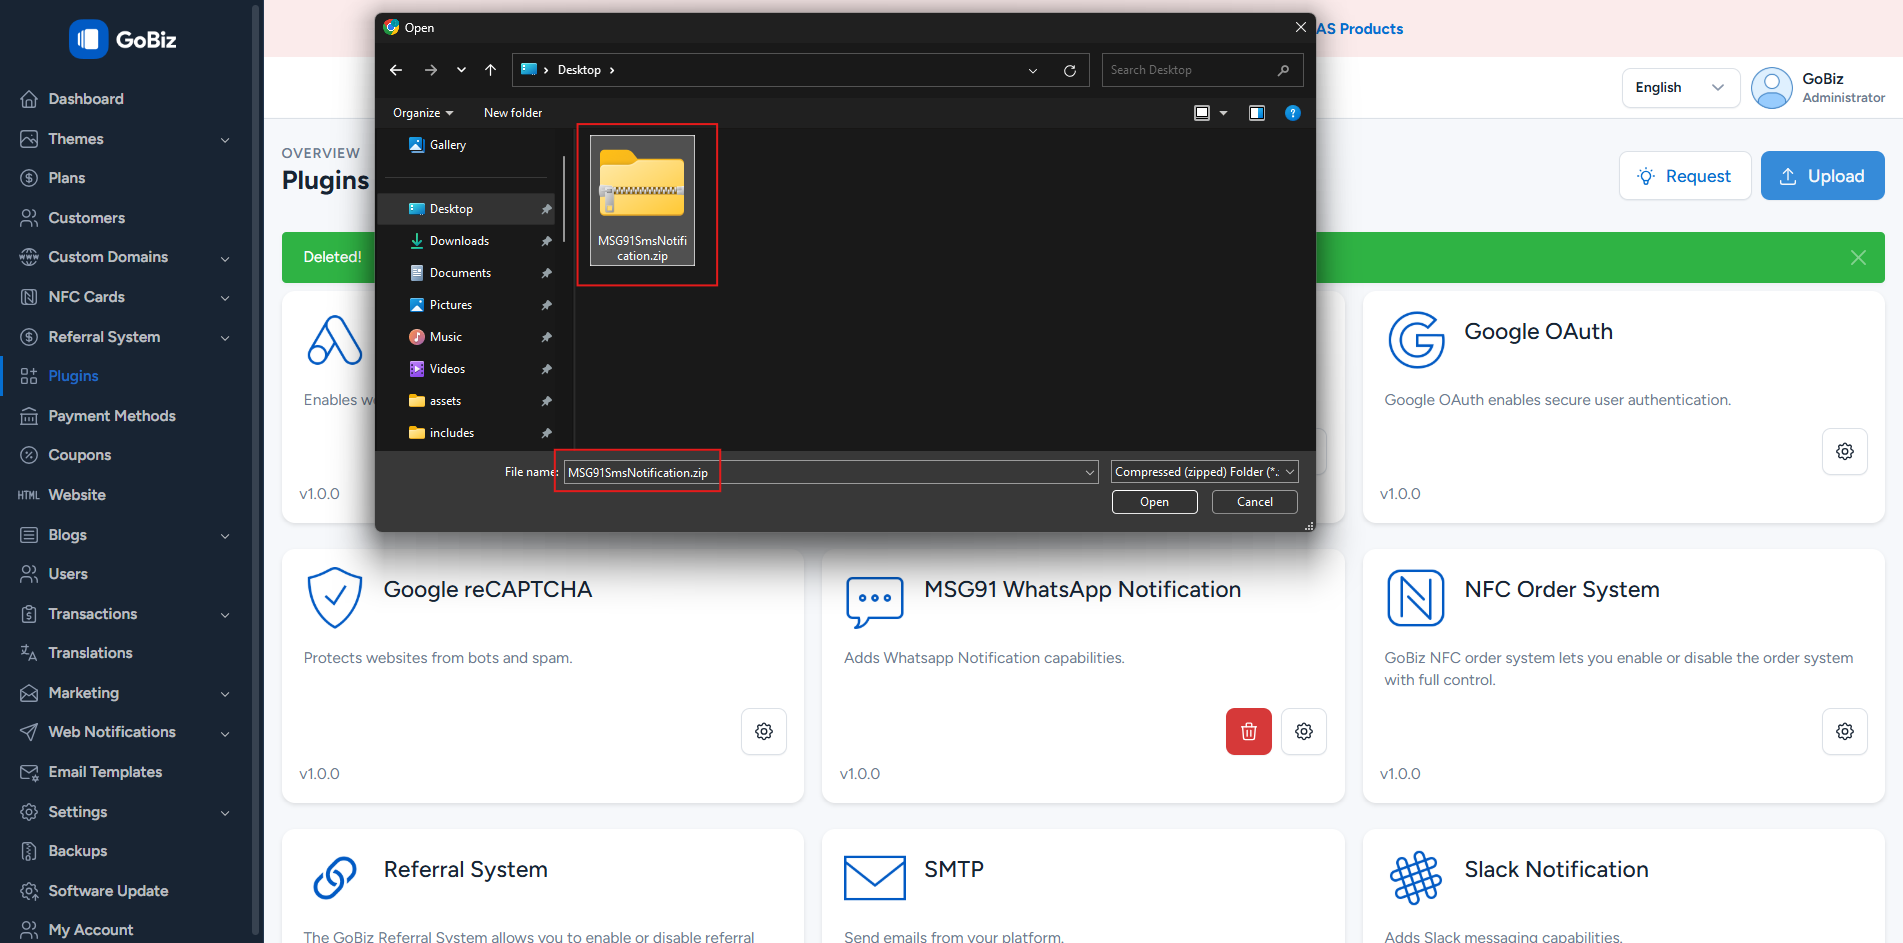Screen dimensions: 1903x943
Task: Click the file dialog help icon
Action: tap(1292, 113)
